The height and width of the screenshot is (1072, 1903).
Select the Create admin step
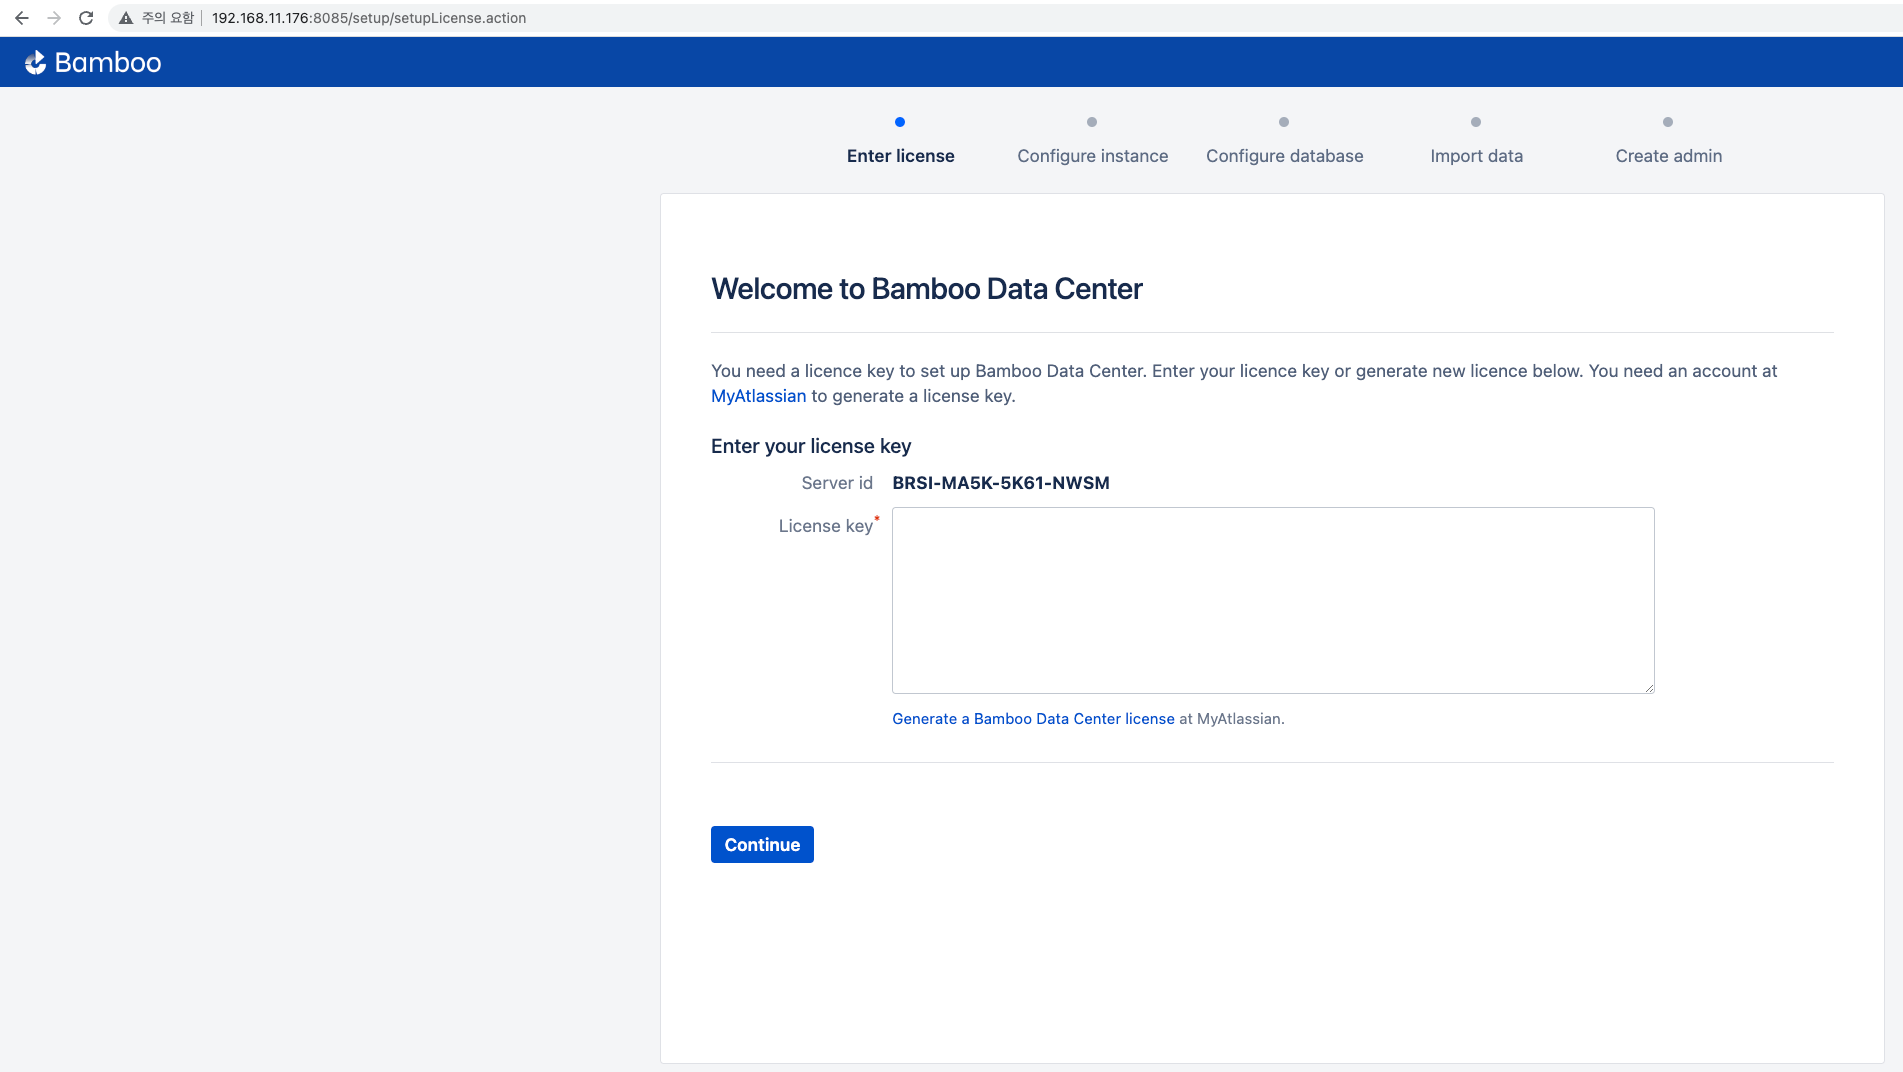coord(1668,156)
